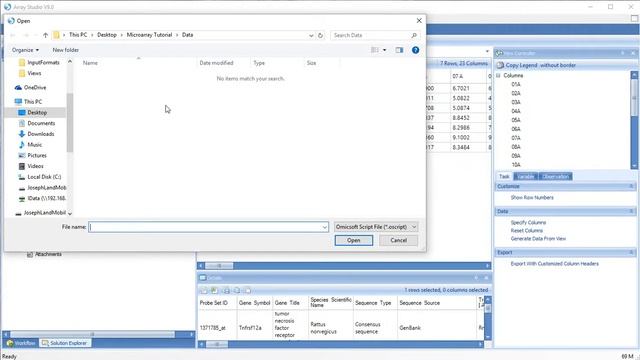This screenshot has height=360, width=640.
Task: Open the IData network drive
Action: coord(42,198)
